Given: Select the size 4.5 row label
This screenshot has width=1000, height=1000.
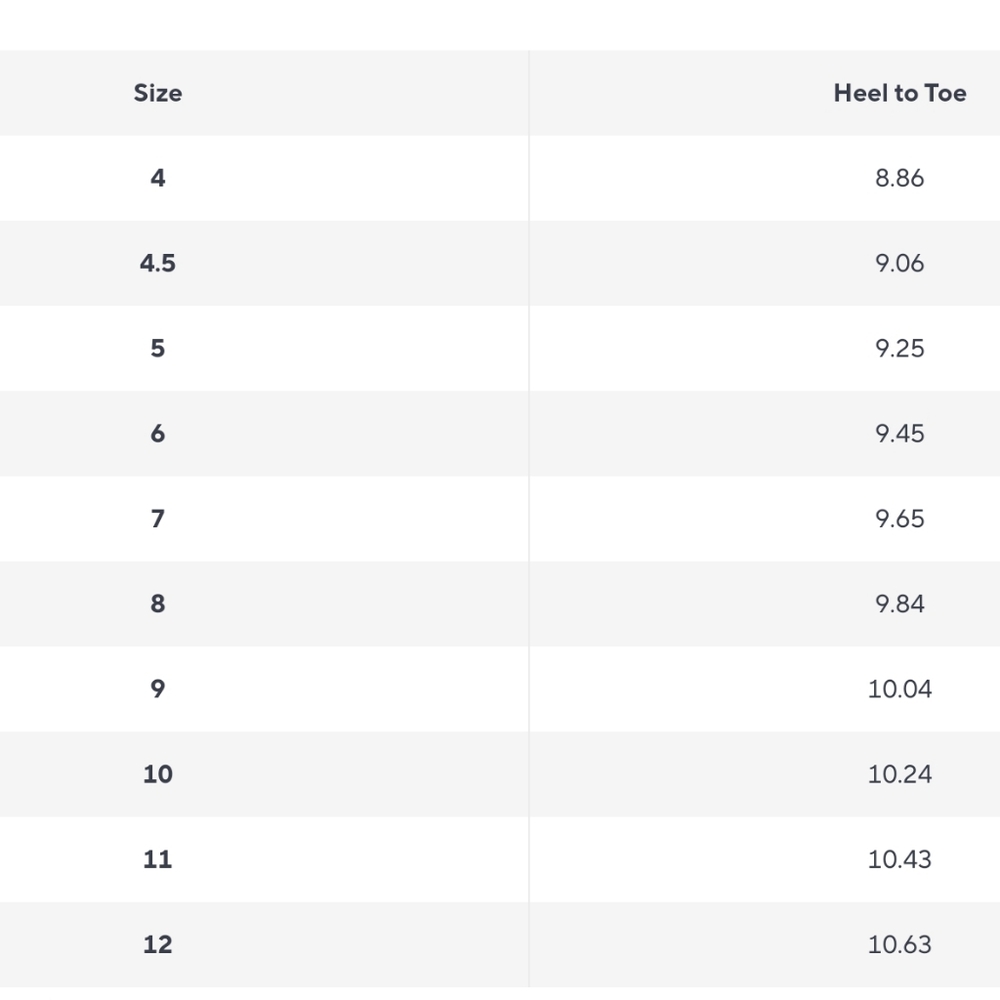Looking at the screenshot, I should coord(158,263).
